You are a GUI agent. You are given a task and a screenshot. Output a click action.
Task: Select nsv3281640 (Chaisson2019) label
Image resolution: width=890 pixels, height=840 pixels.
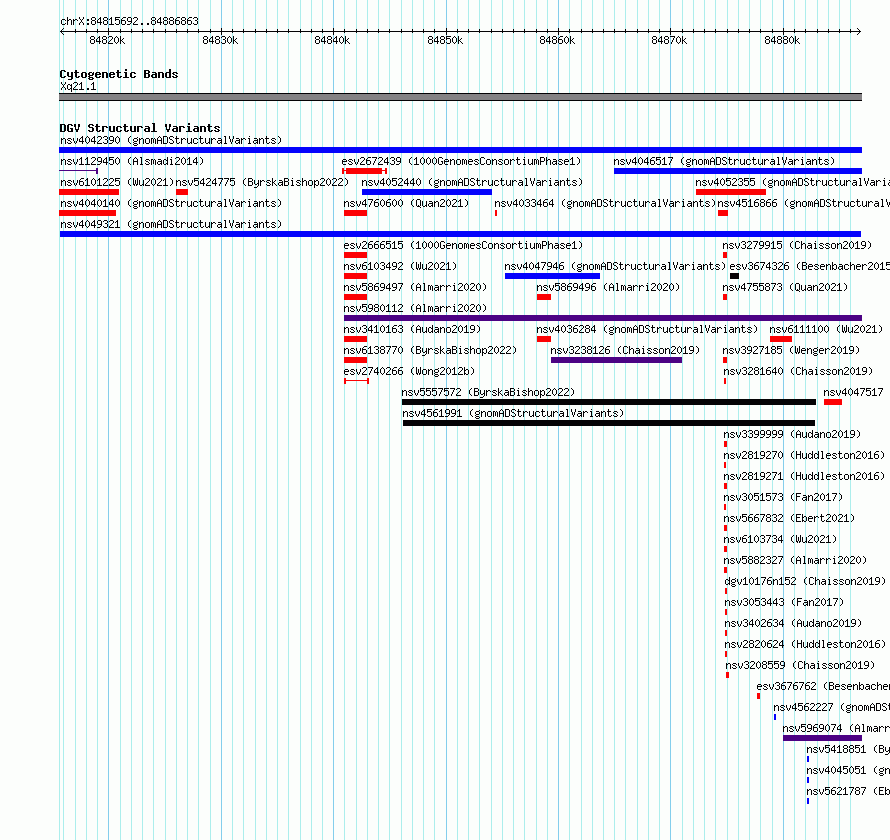797,371
